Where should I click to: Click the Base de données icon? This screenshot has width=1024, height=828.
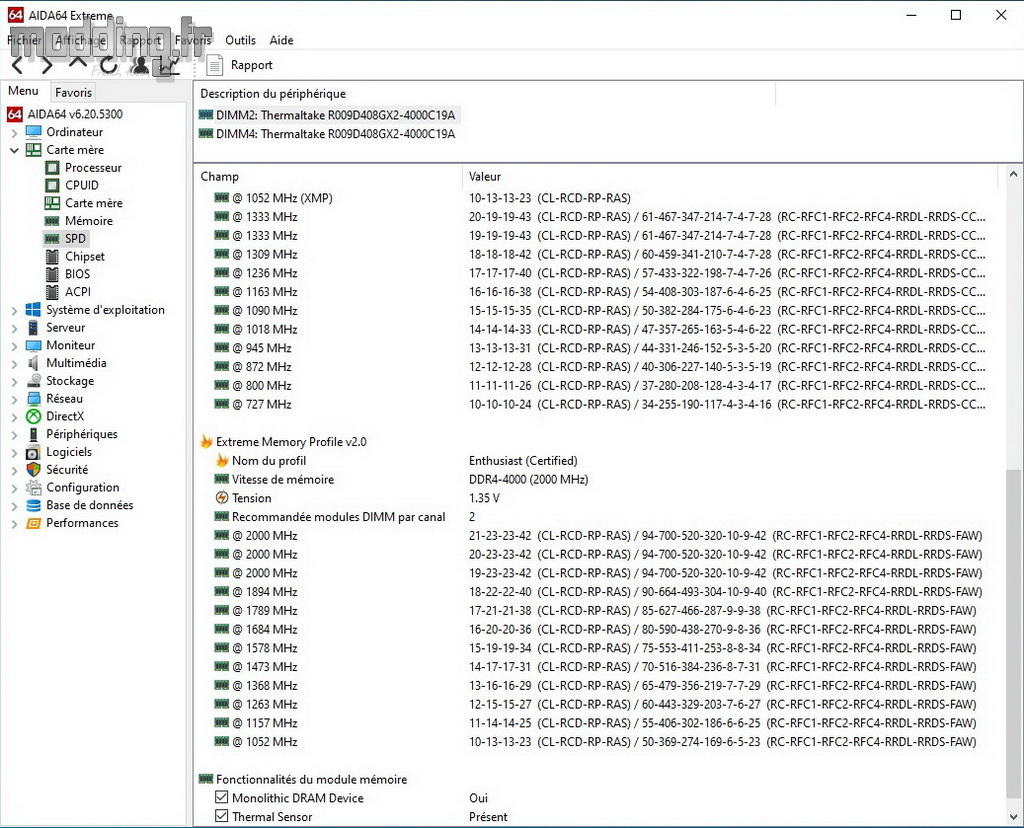pyautogui.click(x=33, y=505)
